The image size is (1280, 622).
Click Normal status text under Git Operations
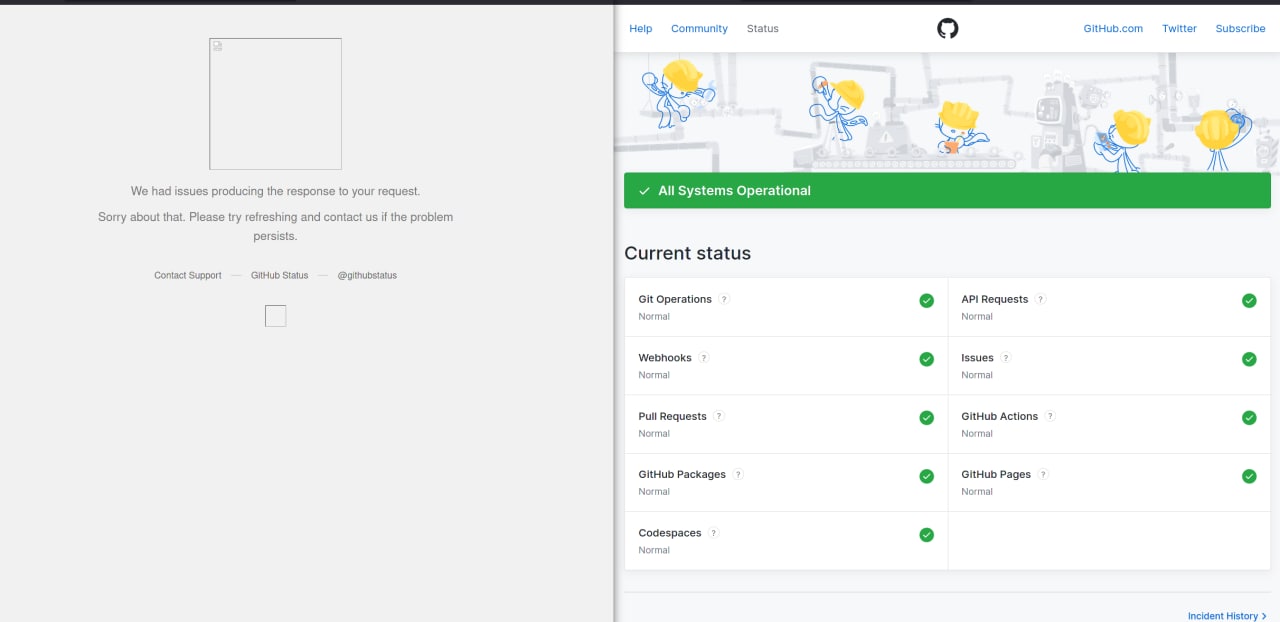(x=654, y=316)
